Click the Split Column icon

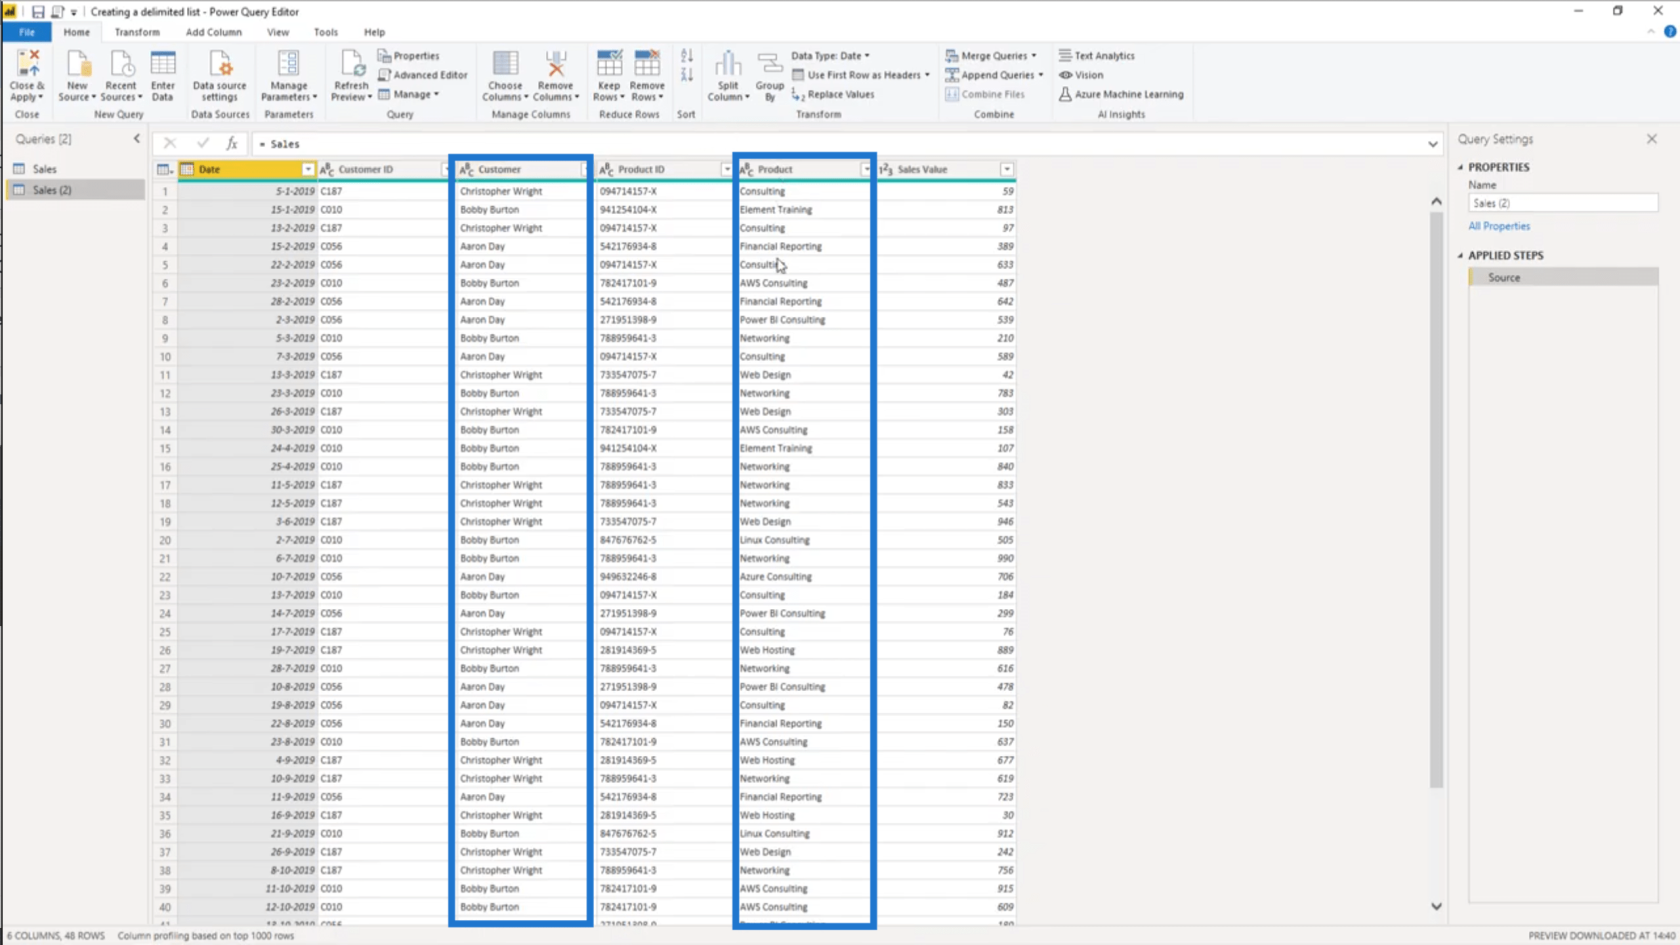point(728,64)
